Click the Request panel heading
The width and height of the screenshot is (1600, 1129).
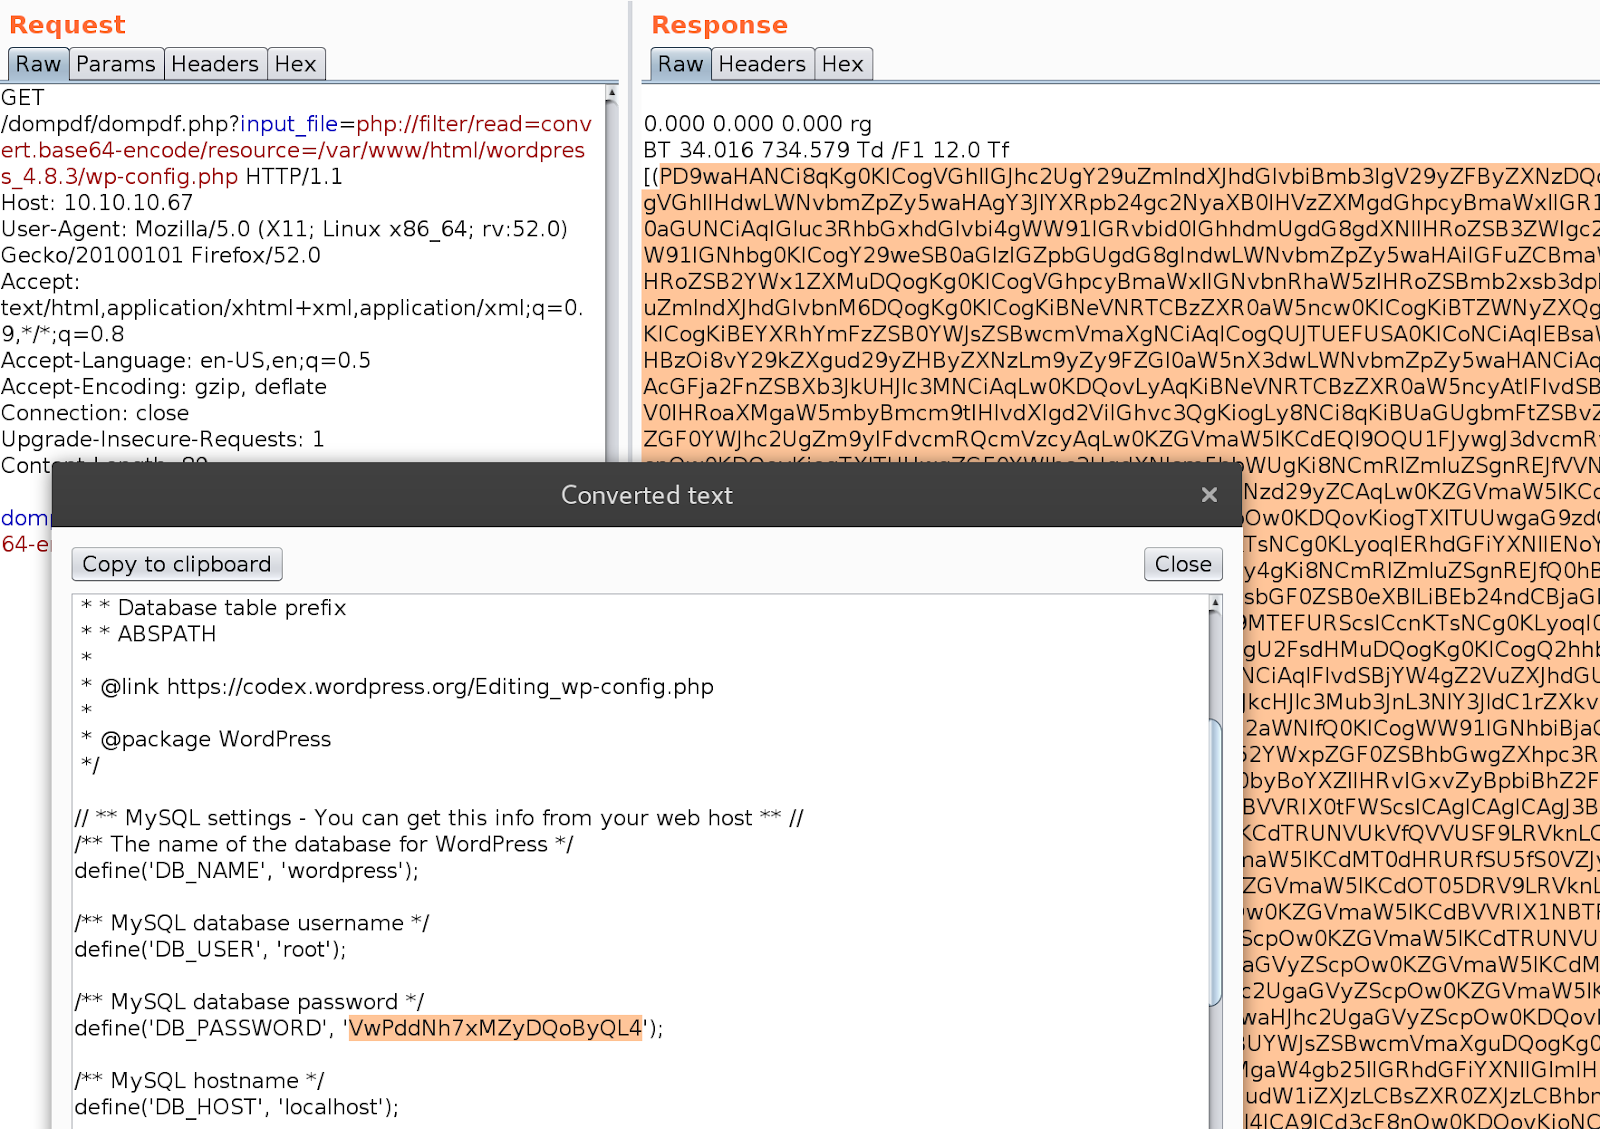coord(67,25)
